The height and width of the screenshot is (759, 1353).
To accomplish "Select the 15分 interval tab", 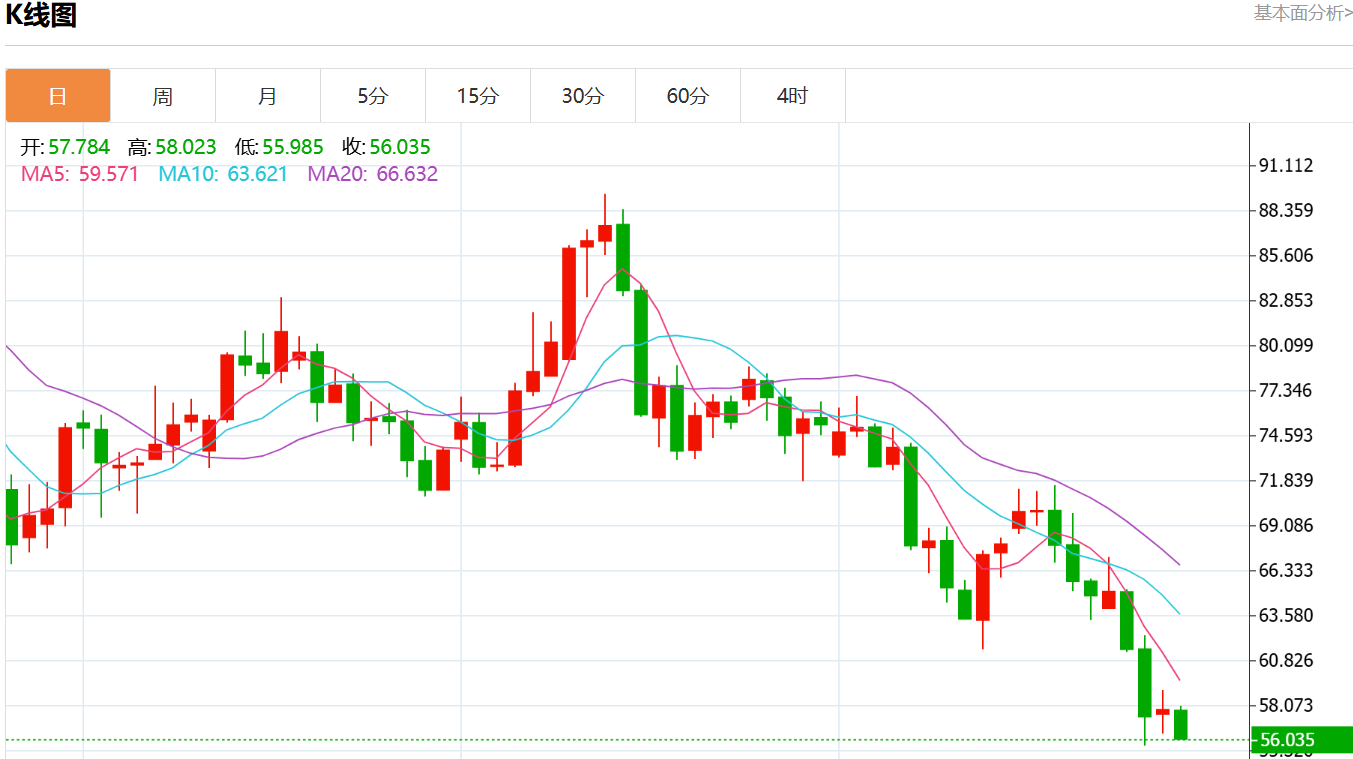I will 478,96.
